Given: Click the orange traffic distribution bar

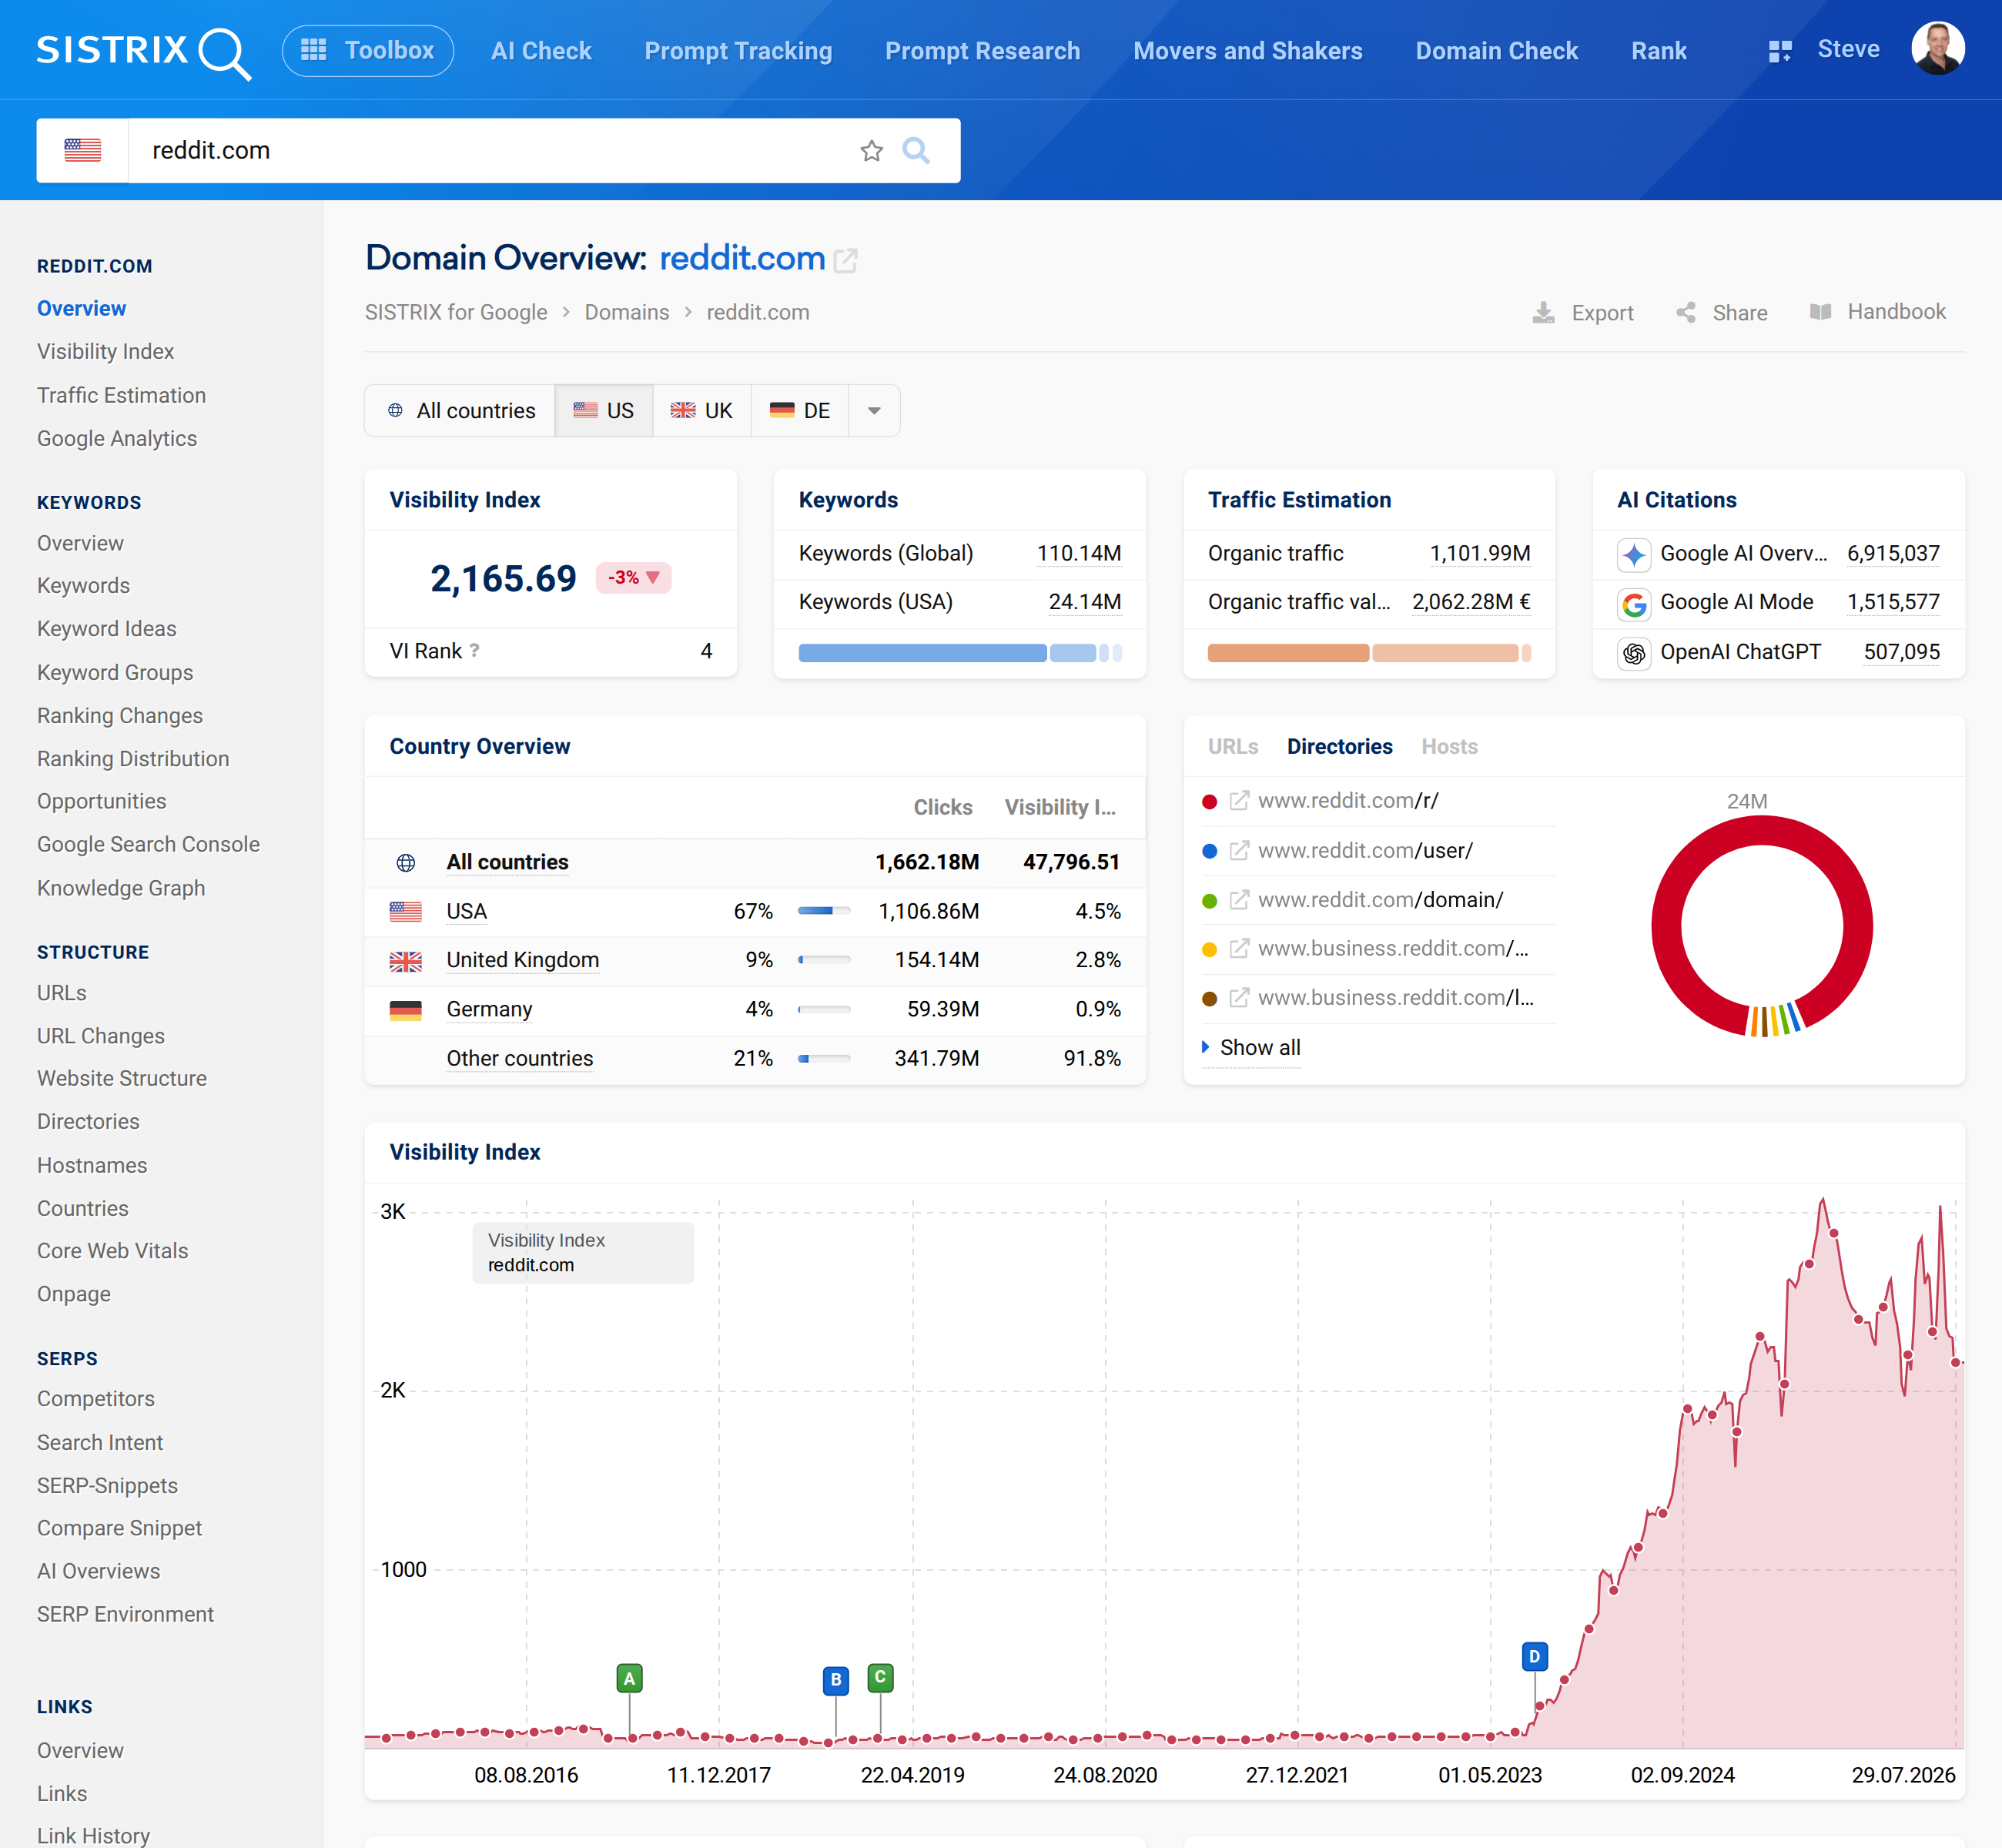Looking at the screenshot, I should pyautogui.click(x=1369, y=653).
